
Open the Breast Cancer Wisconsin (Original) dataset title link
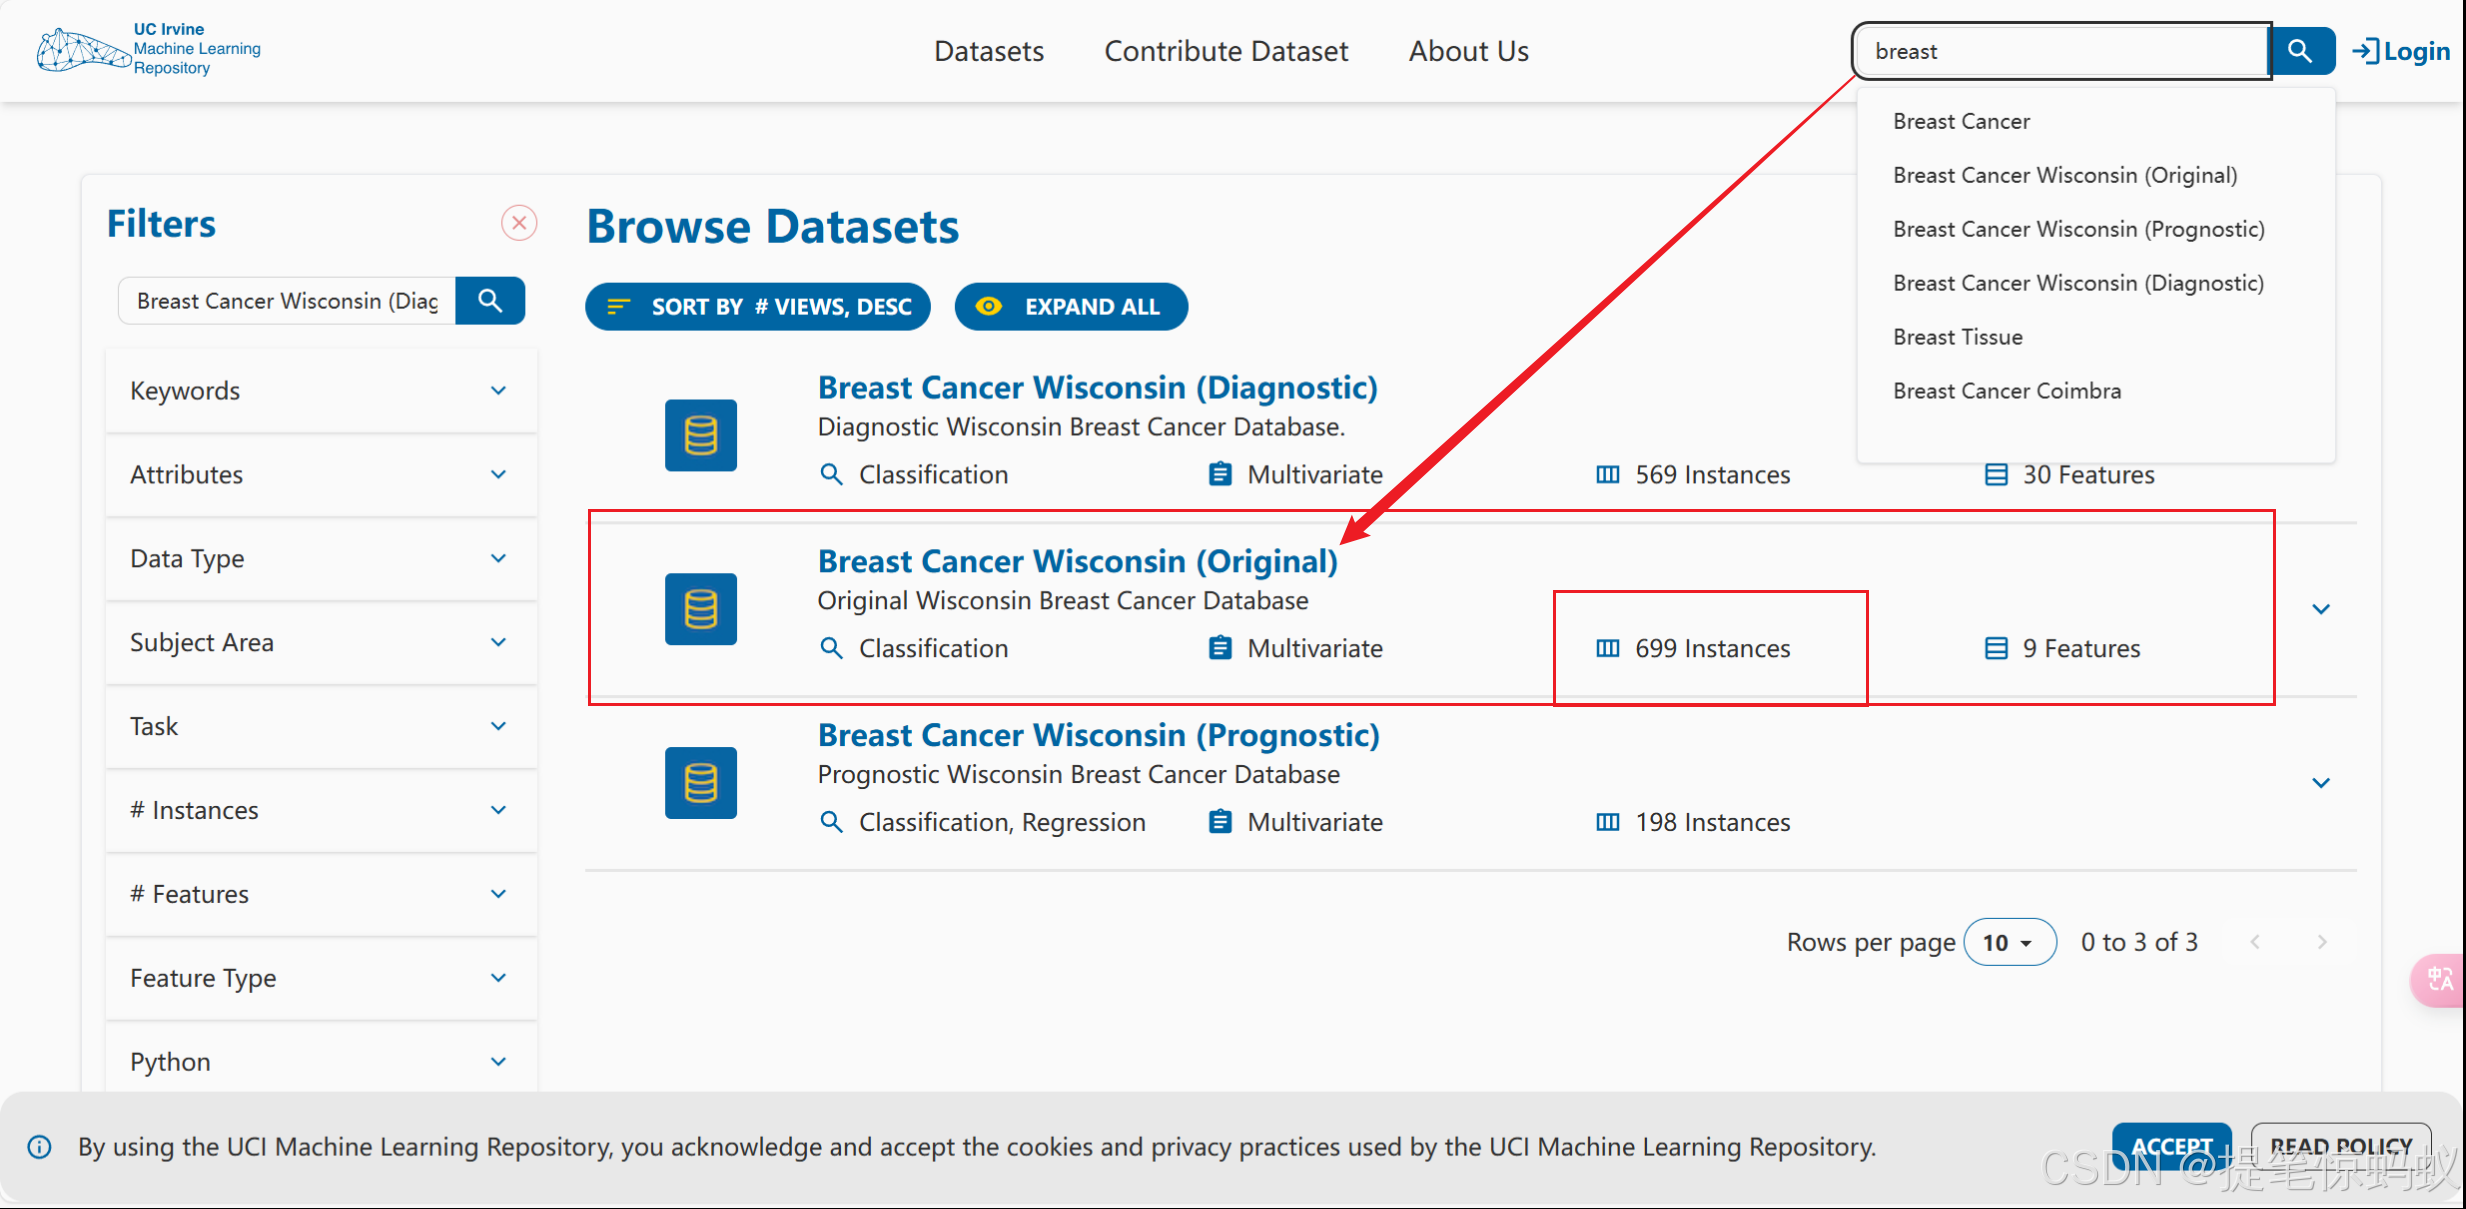1077,562
